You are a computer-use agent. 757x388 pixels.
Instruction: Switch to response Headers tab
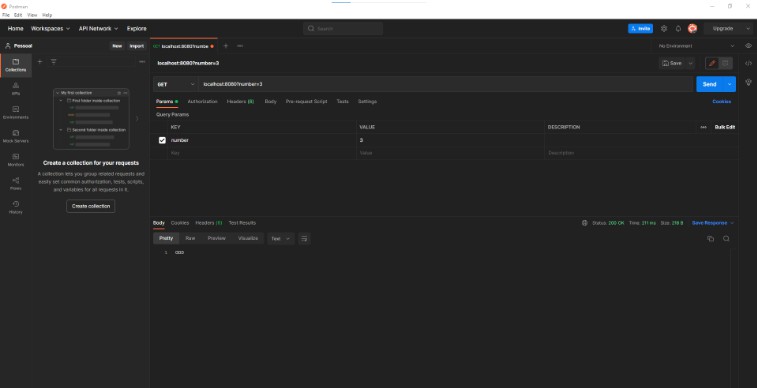click(x=209, y=223)
